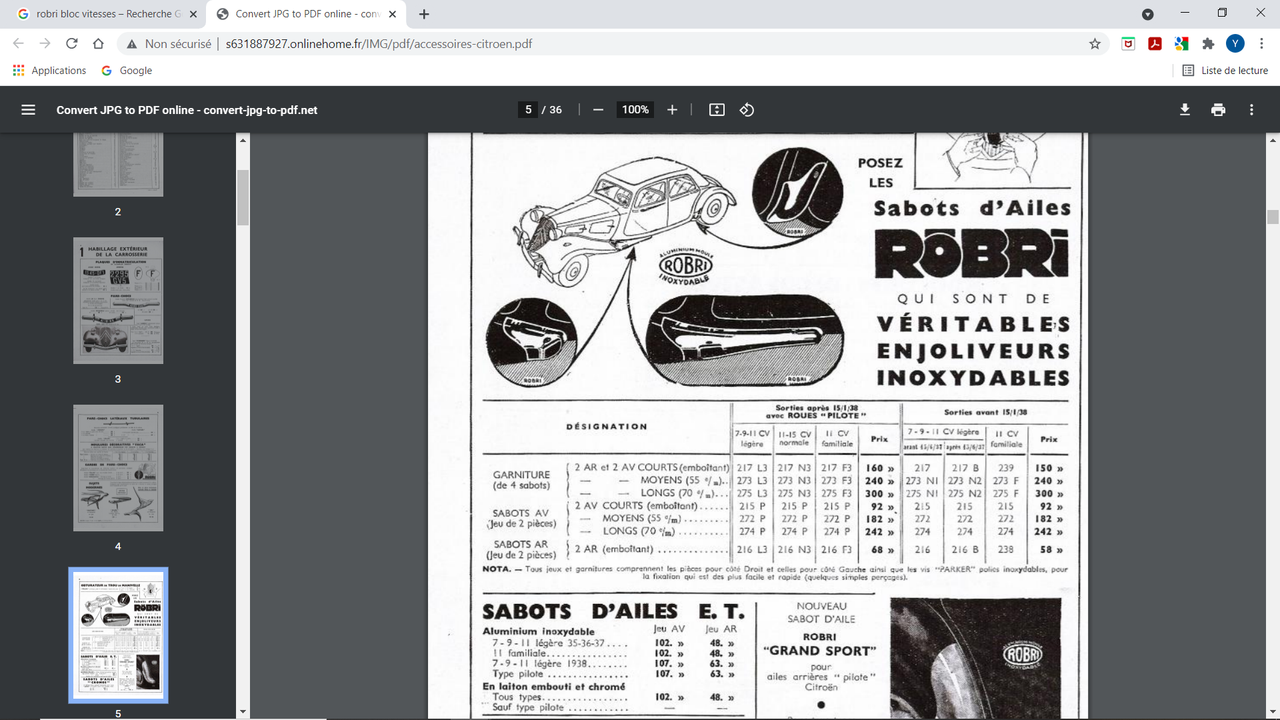
Task: Click the "GRAND SPORT" text
Action: [x=819, y=651]
